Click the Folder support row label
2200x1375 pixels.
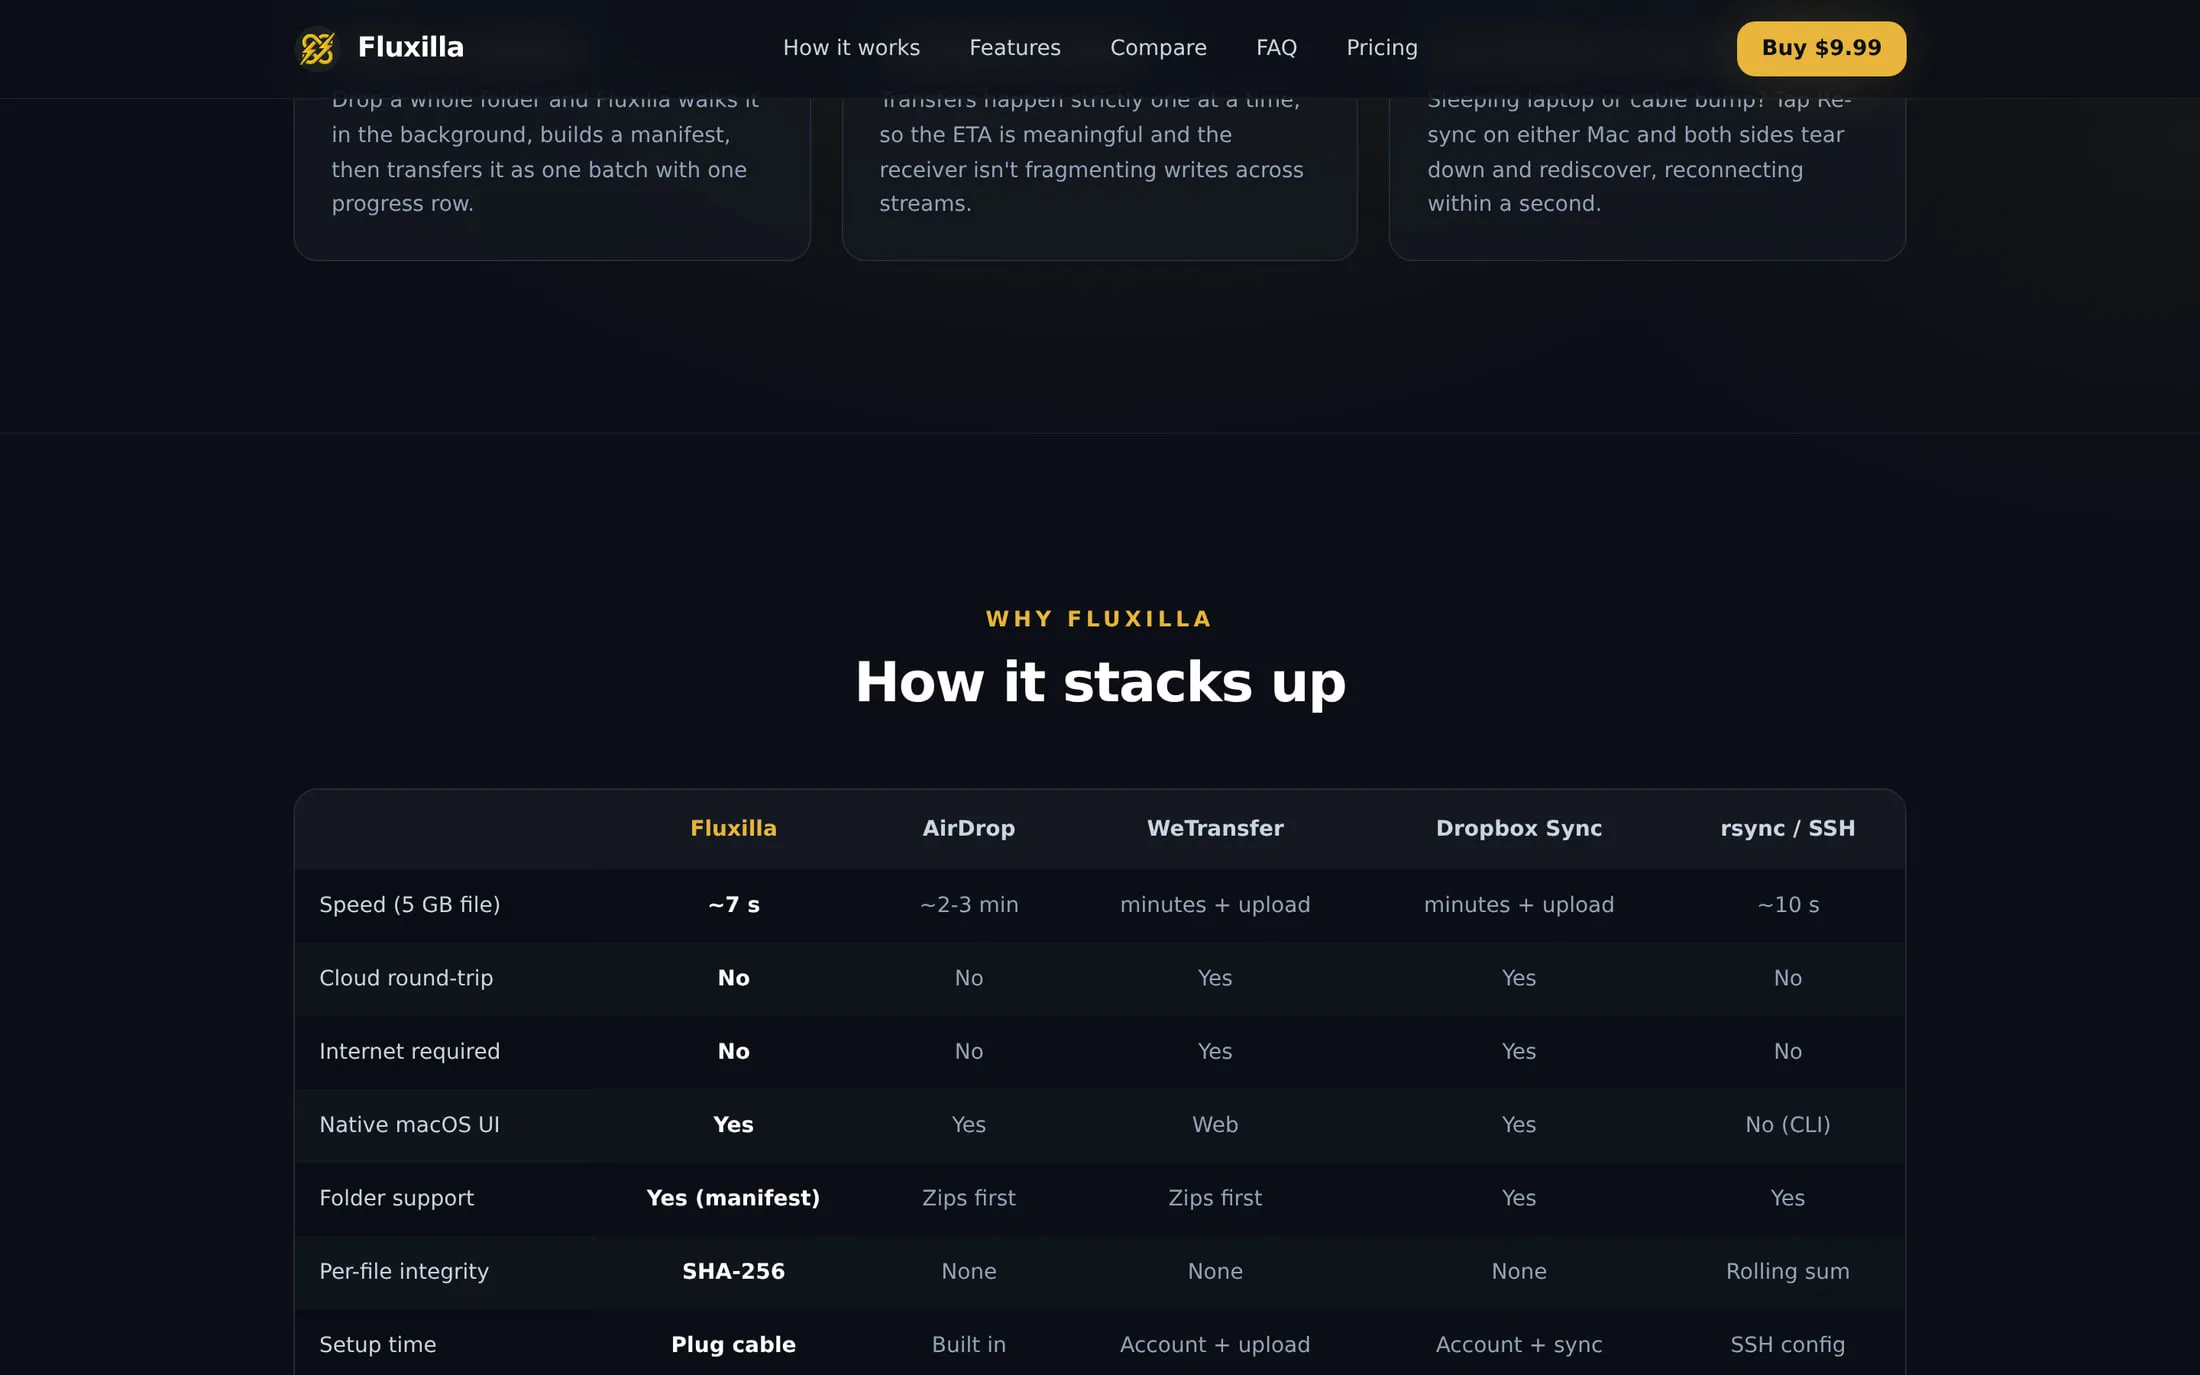396,1198
